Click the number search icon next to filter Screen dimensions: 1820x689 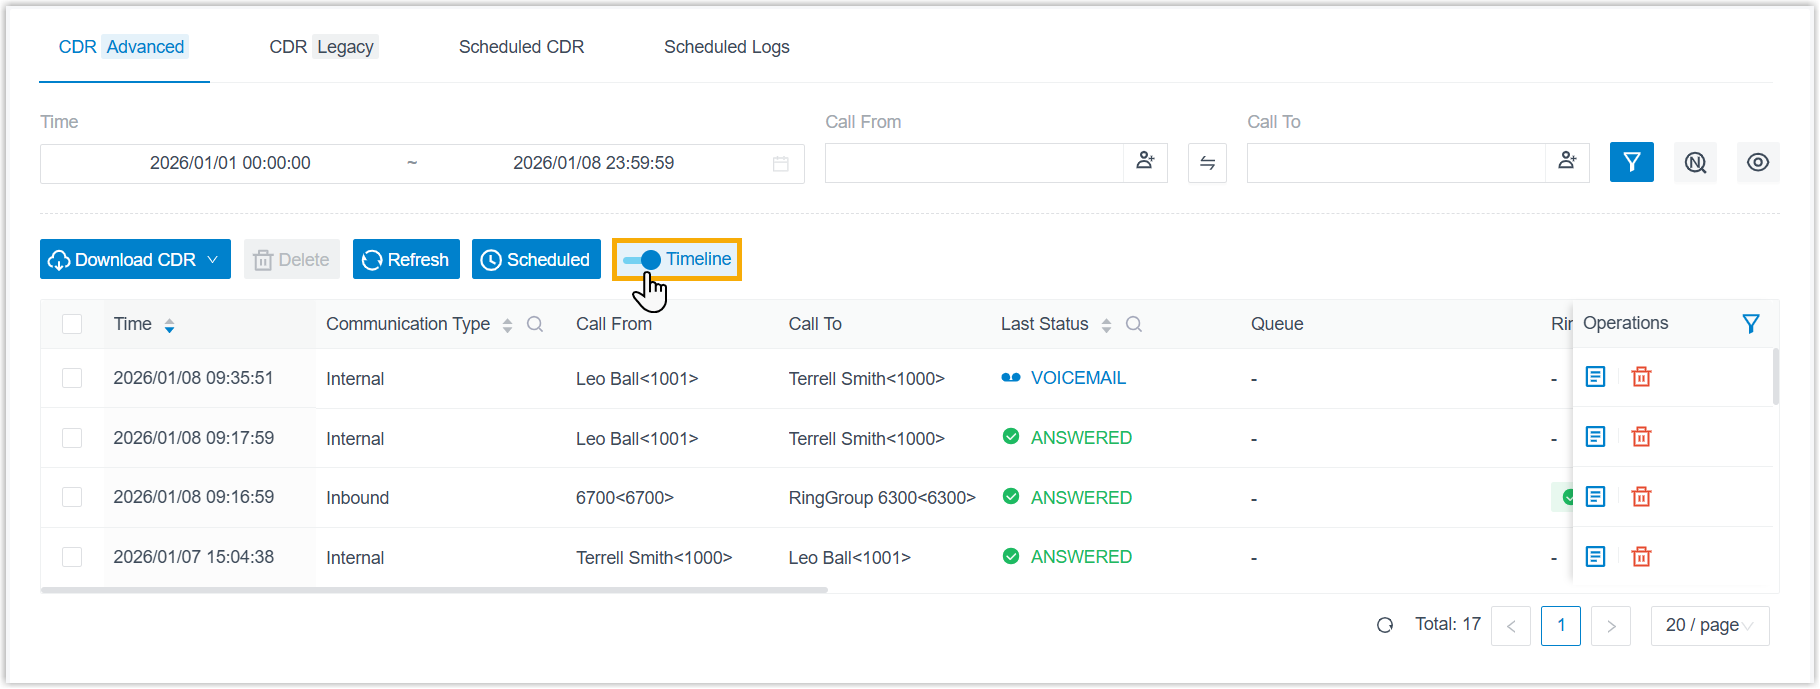(x=1695, y=162)
